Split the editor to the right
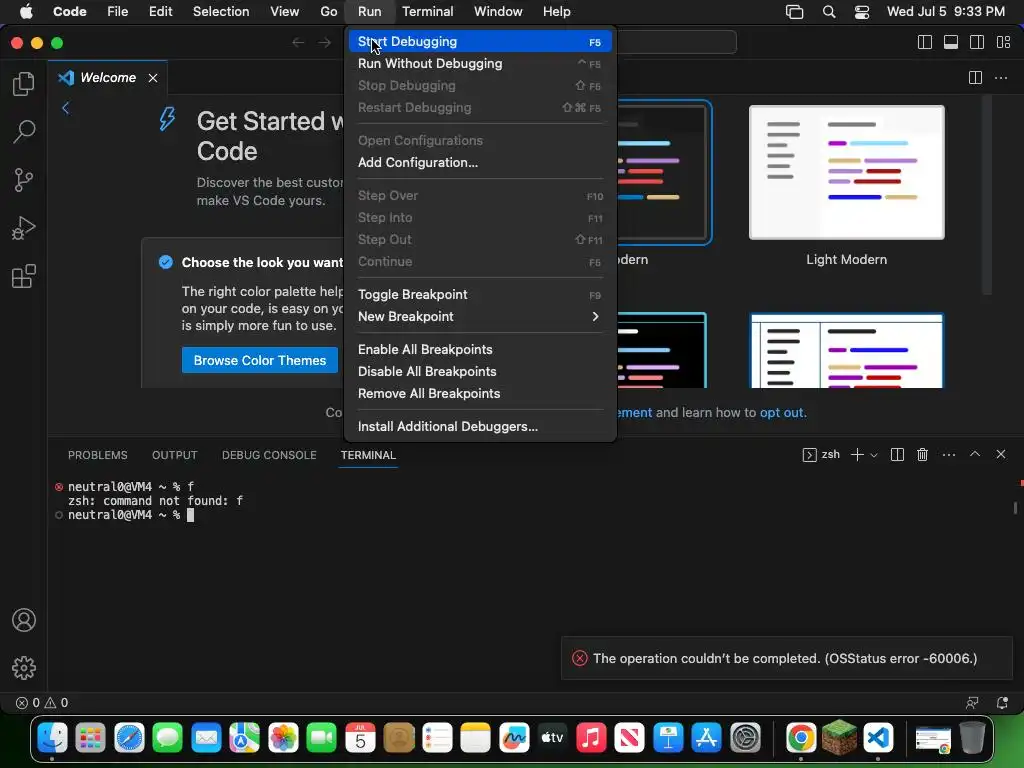This screenshot has height=768, width=1024. pos(975,78)
